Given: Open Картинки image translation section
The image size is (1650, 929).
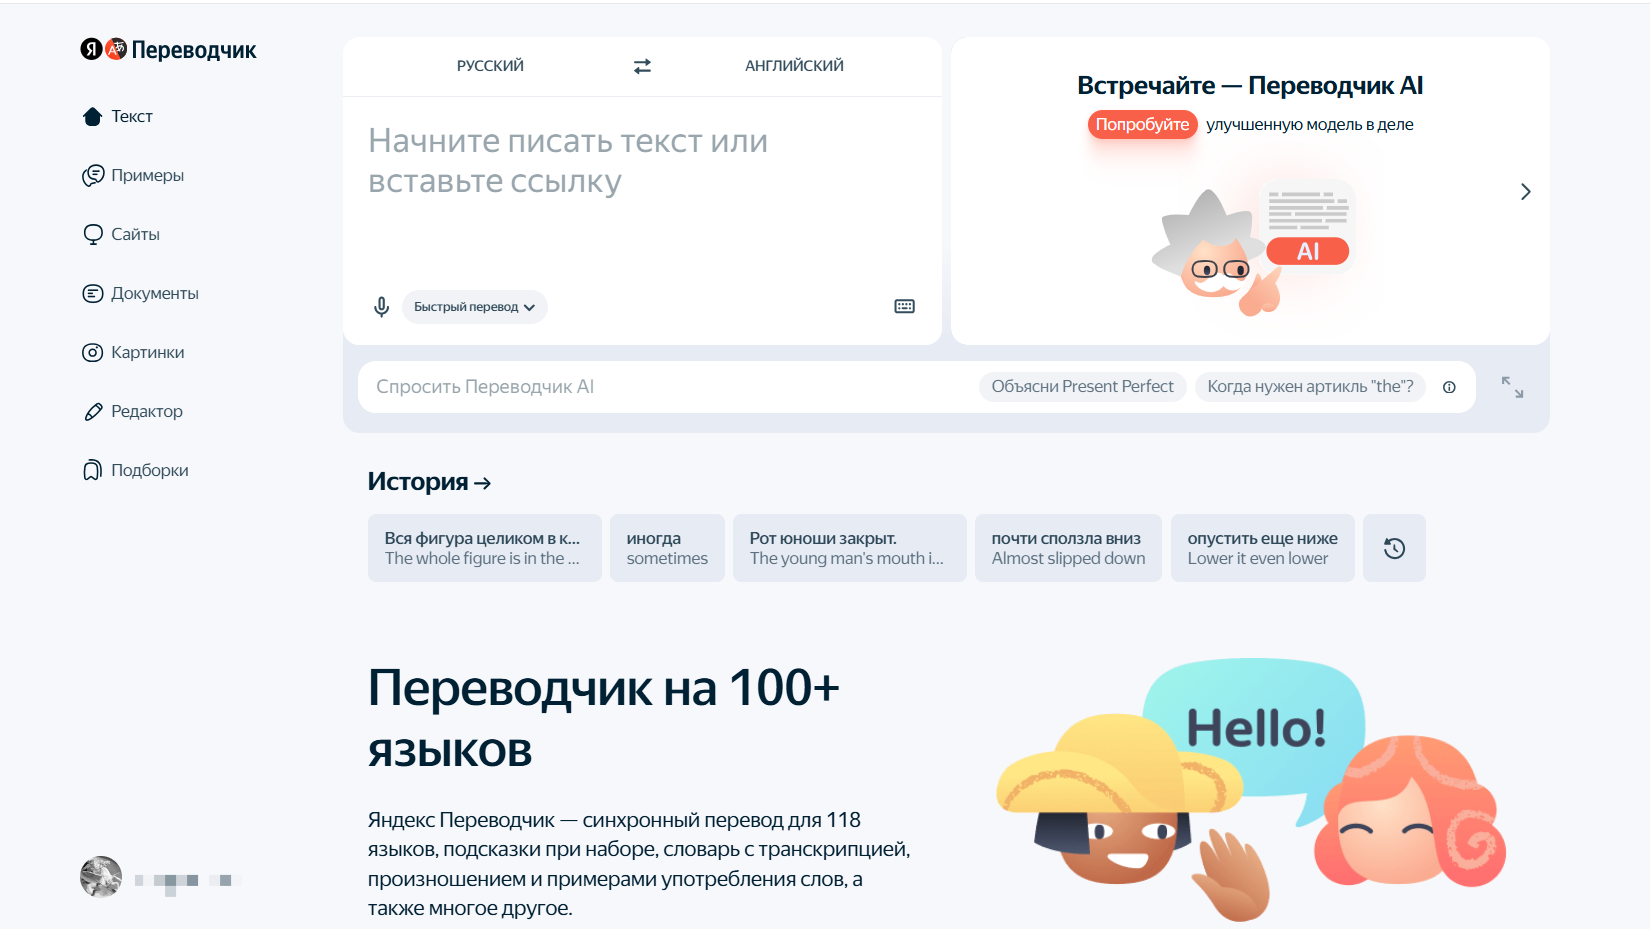Looking at the screenshot, I should [x=133, y=352].
